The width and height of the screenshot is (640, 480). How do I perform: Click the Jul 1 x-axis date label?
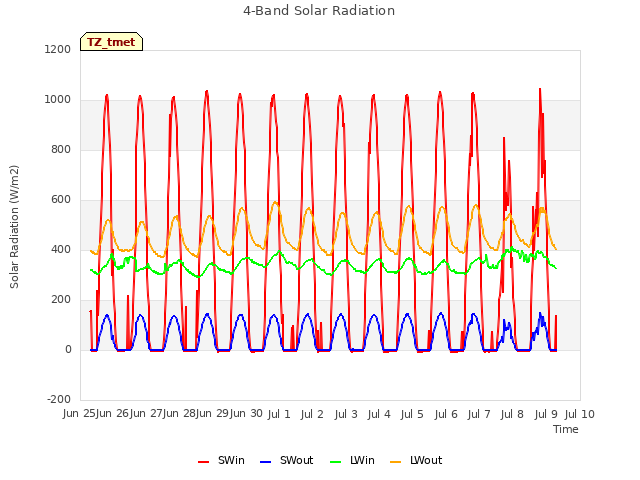click(x=279, y=415)
